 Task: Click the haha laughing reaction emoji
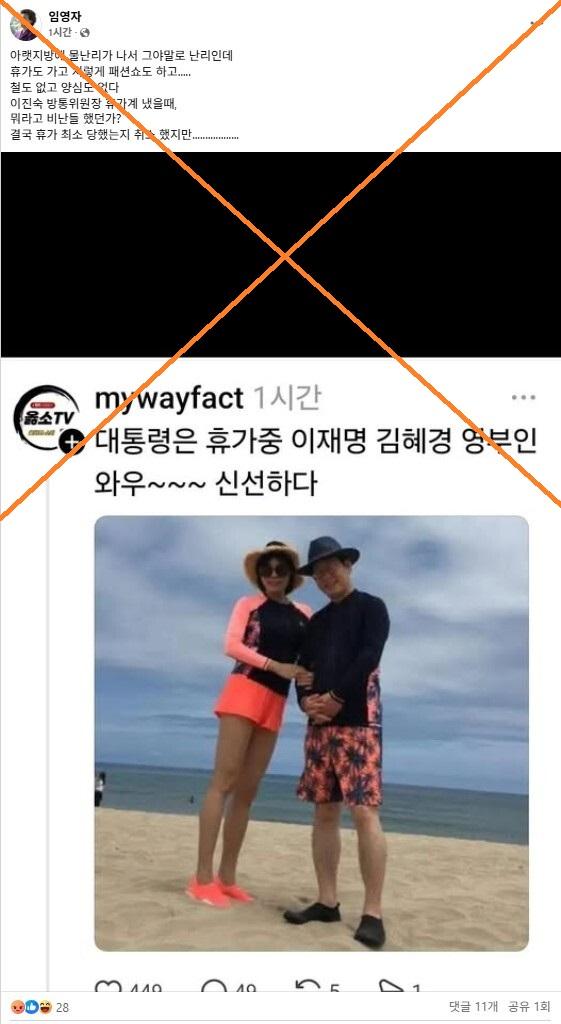coord(44,1007)
